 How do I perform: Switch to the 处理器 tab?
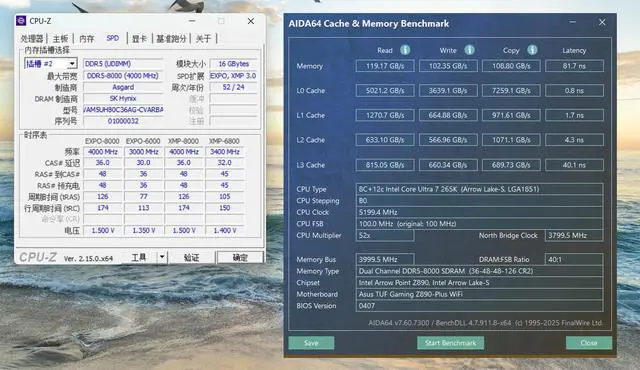(x=32, y=39)
